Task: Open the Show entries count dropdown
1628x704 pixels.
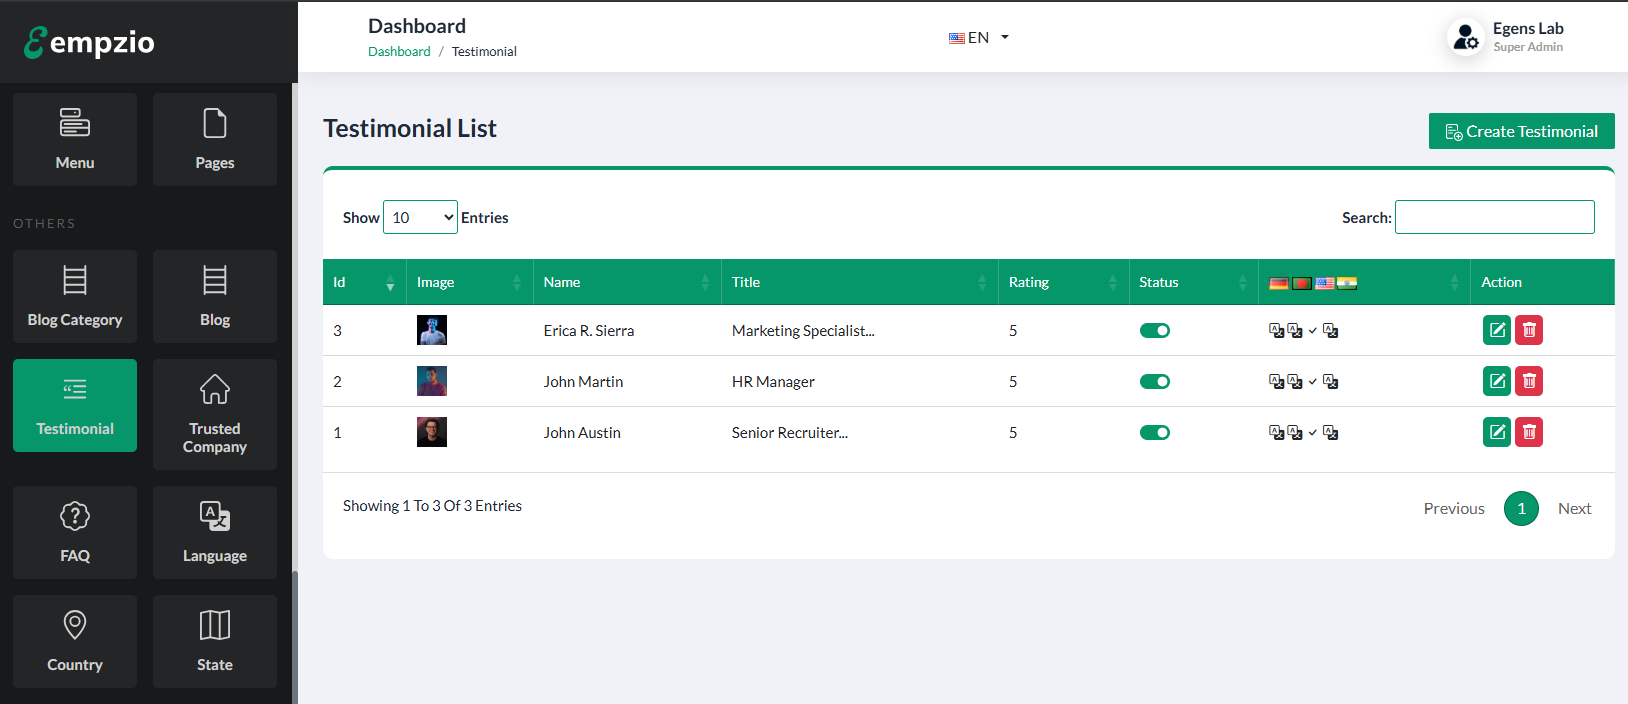Action: tap(420, 217)
